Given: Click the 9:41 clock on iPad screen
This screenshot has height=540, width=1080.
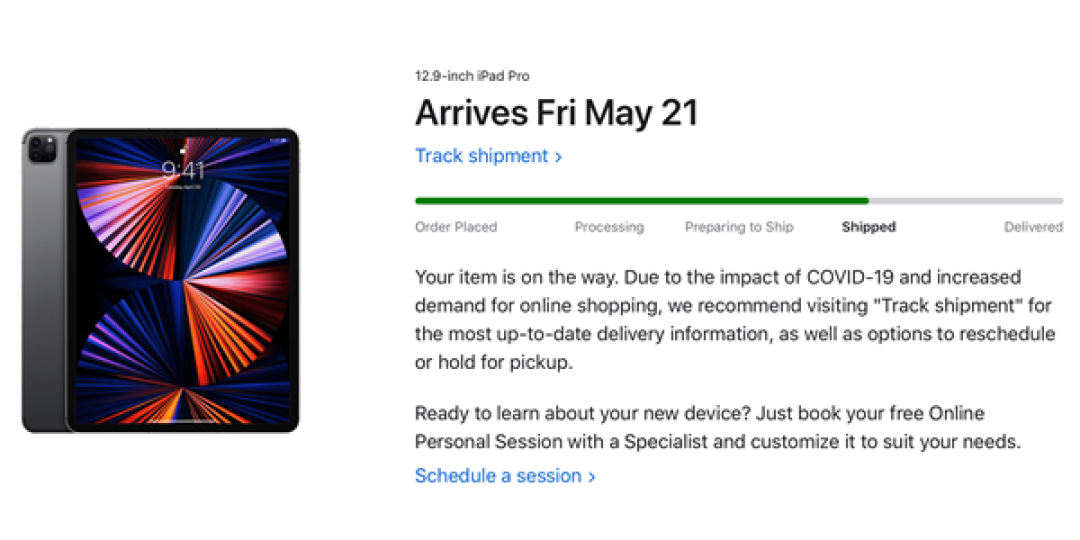Looking at the screenshot, I should tap(183, 170).
